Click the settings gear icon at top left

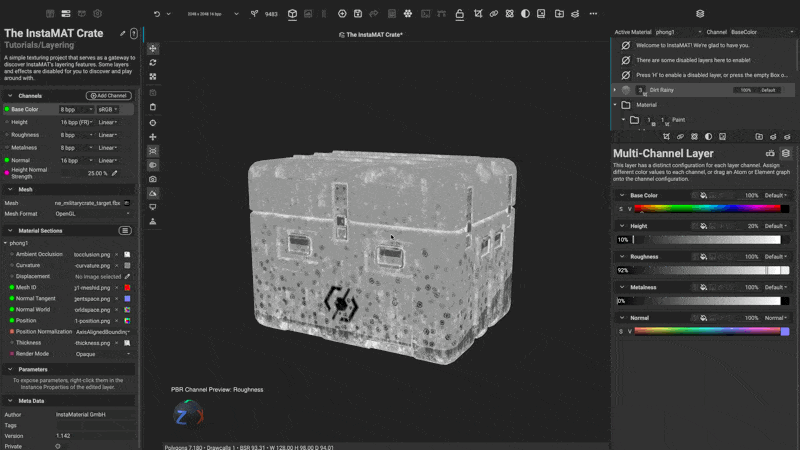coord(97,13)
